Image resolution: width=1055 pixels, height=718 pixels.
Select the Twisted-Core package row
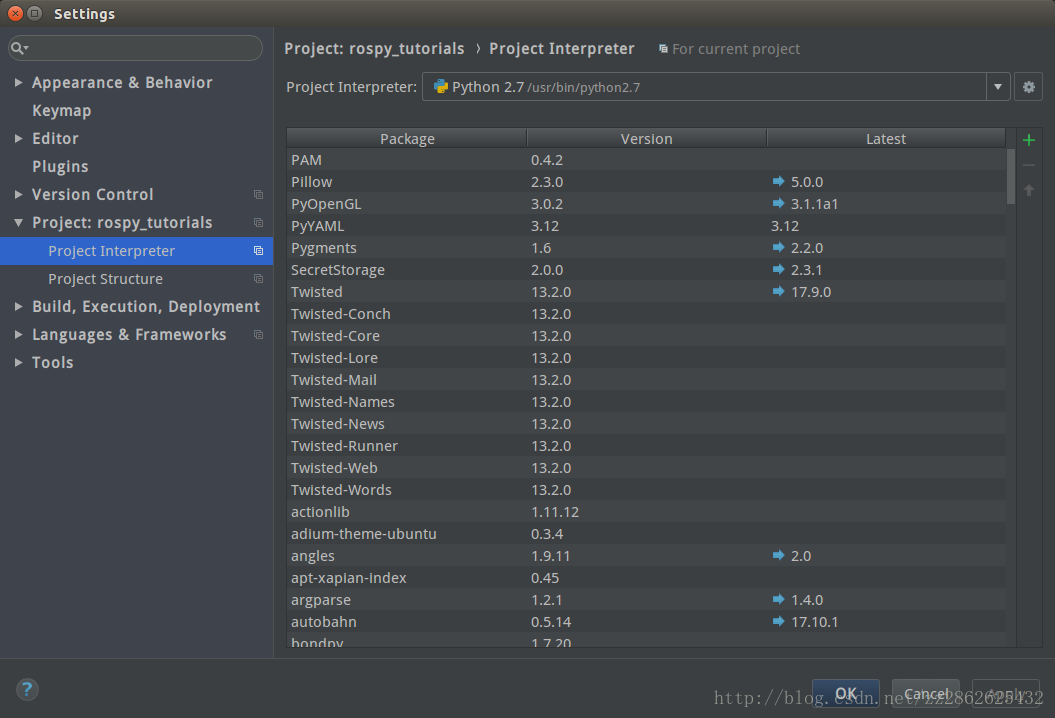647,336
